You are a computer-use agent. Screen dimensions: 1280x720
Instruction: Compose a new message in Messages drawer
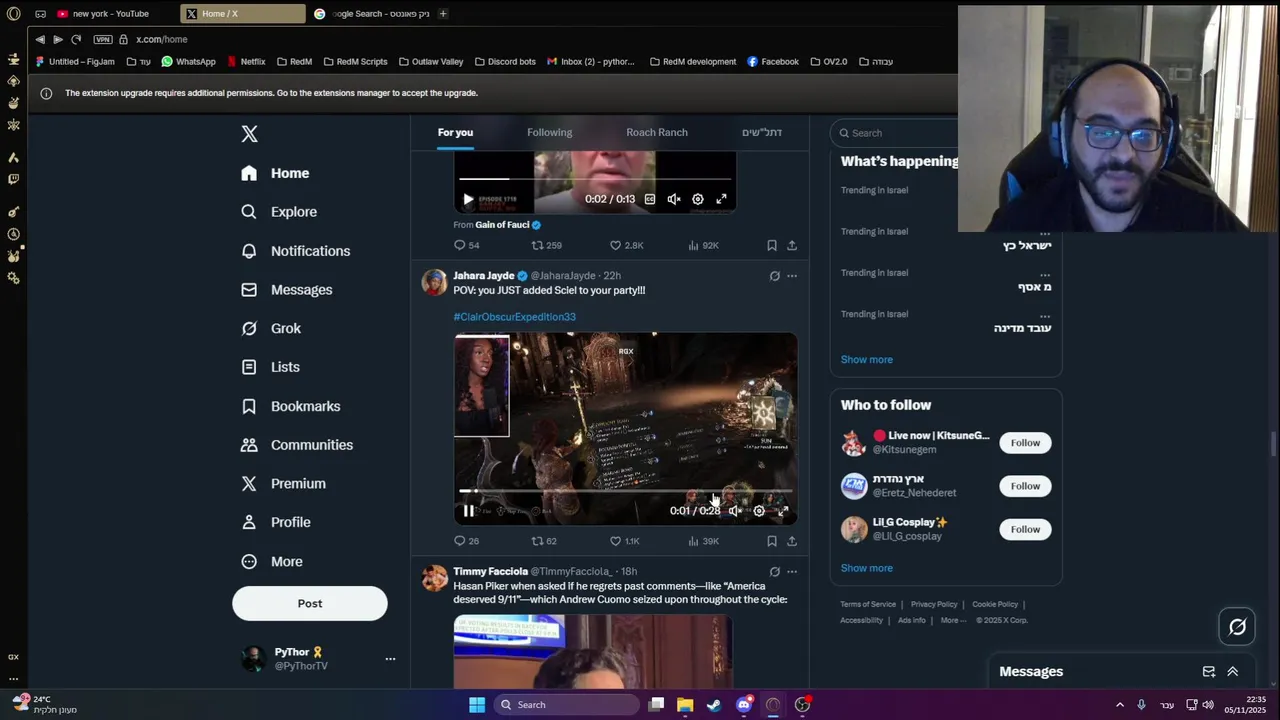[x=1209, y=672]
